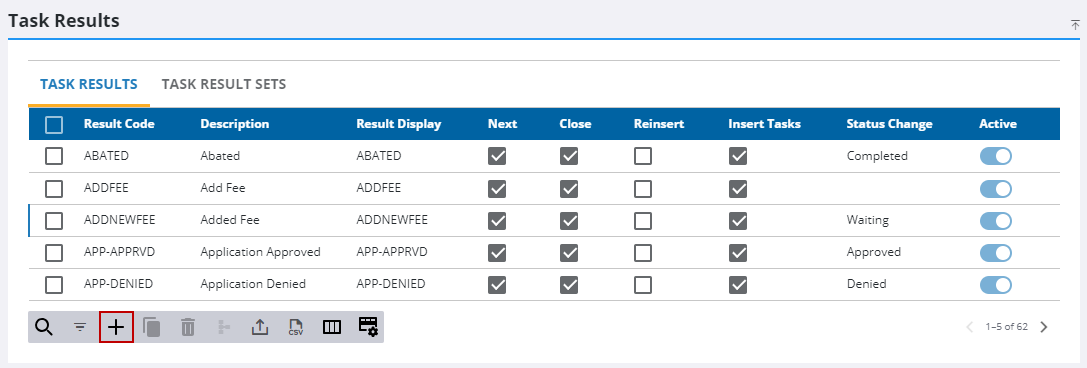Check Reinsert for the APP-DENIED row
The image size is (1087, 368).
click(643, 284)
